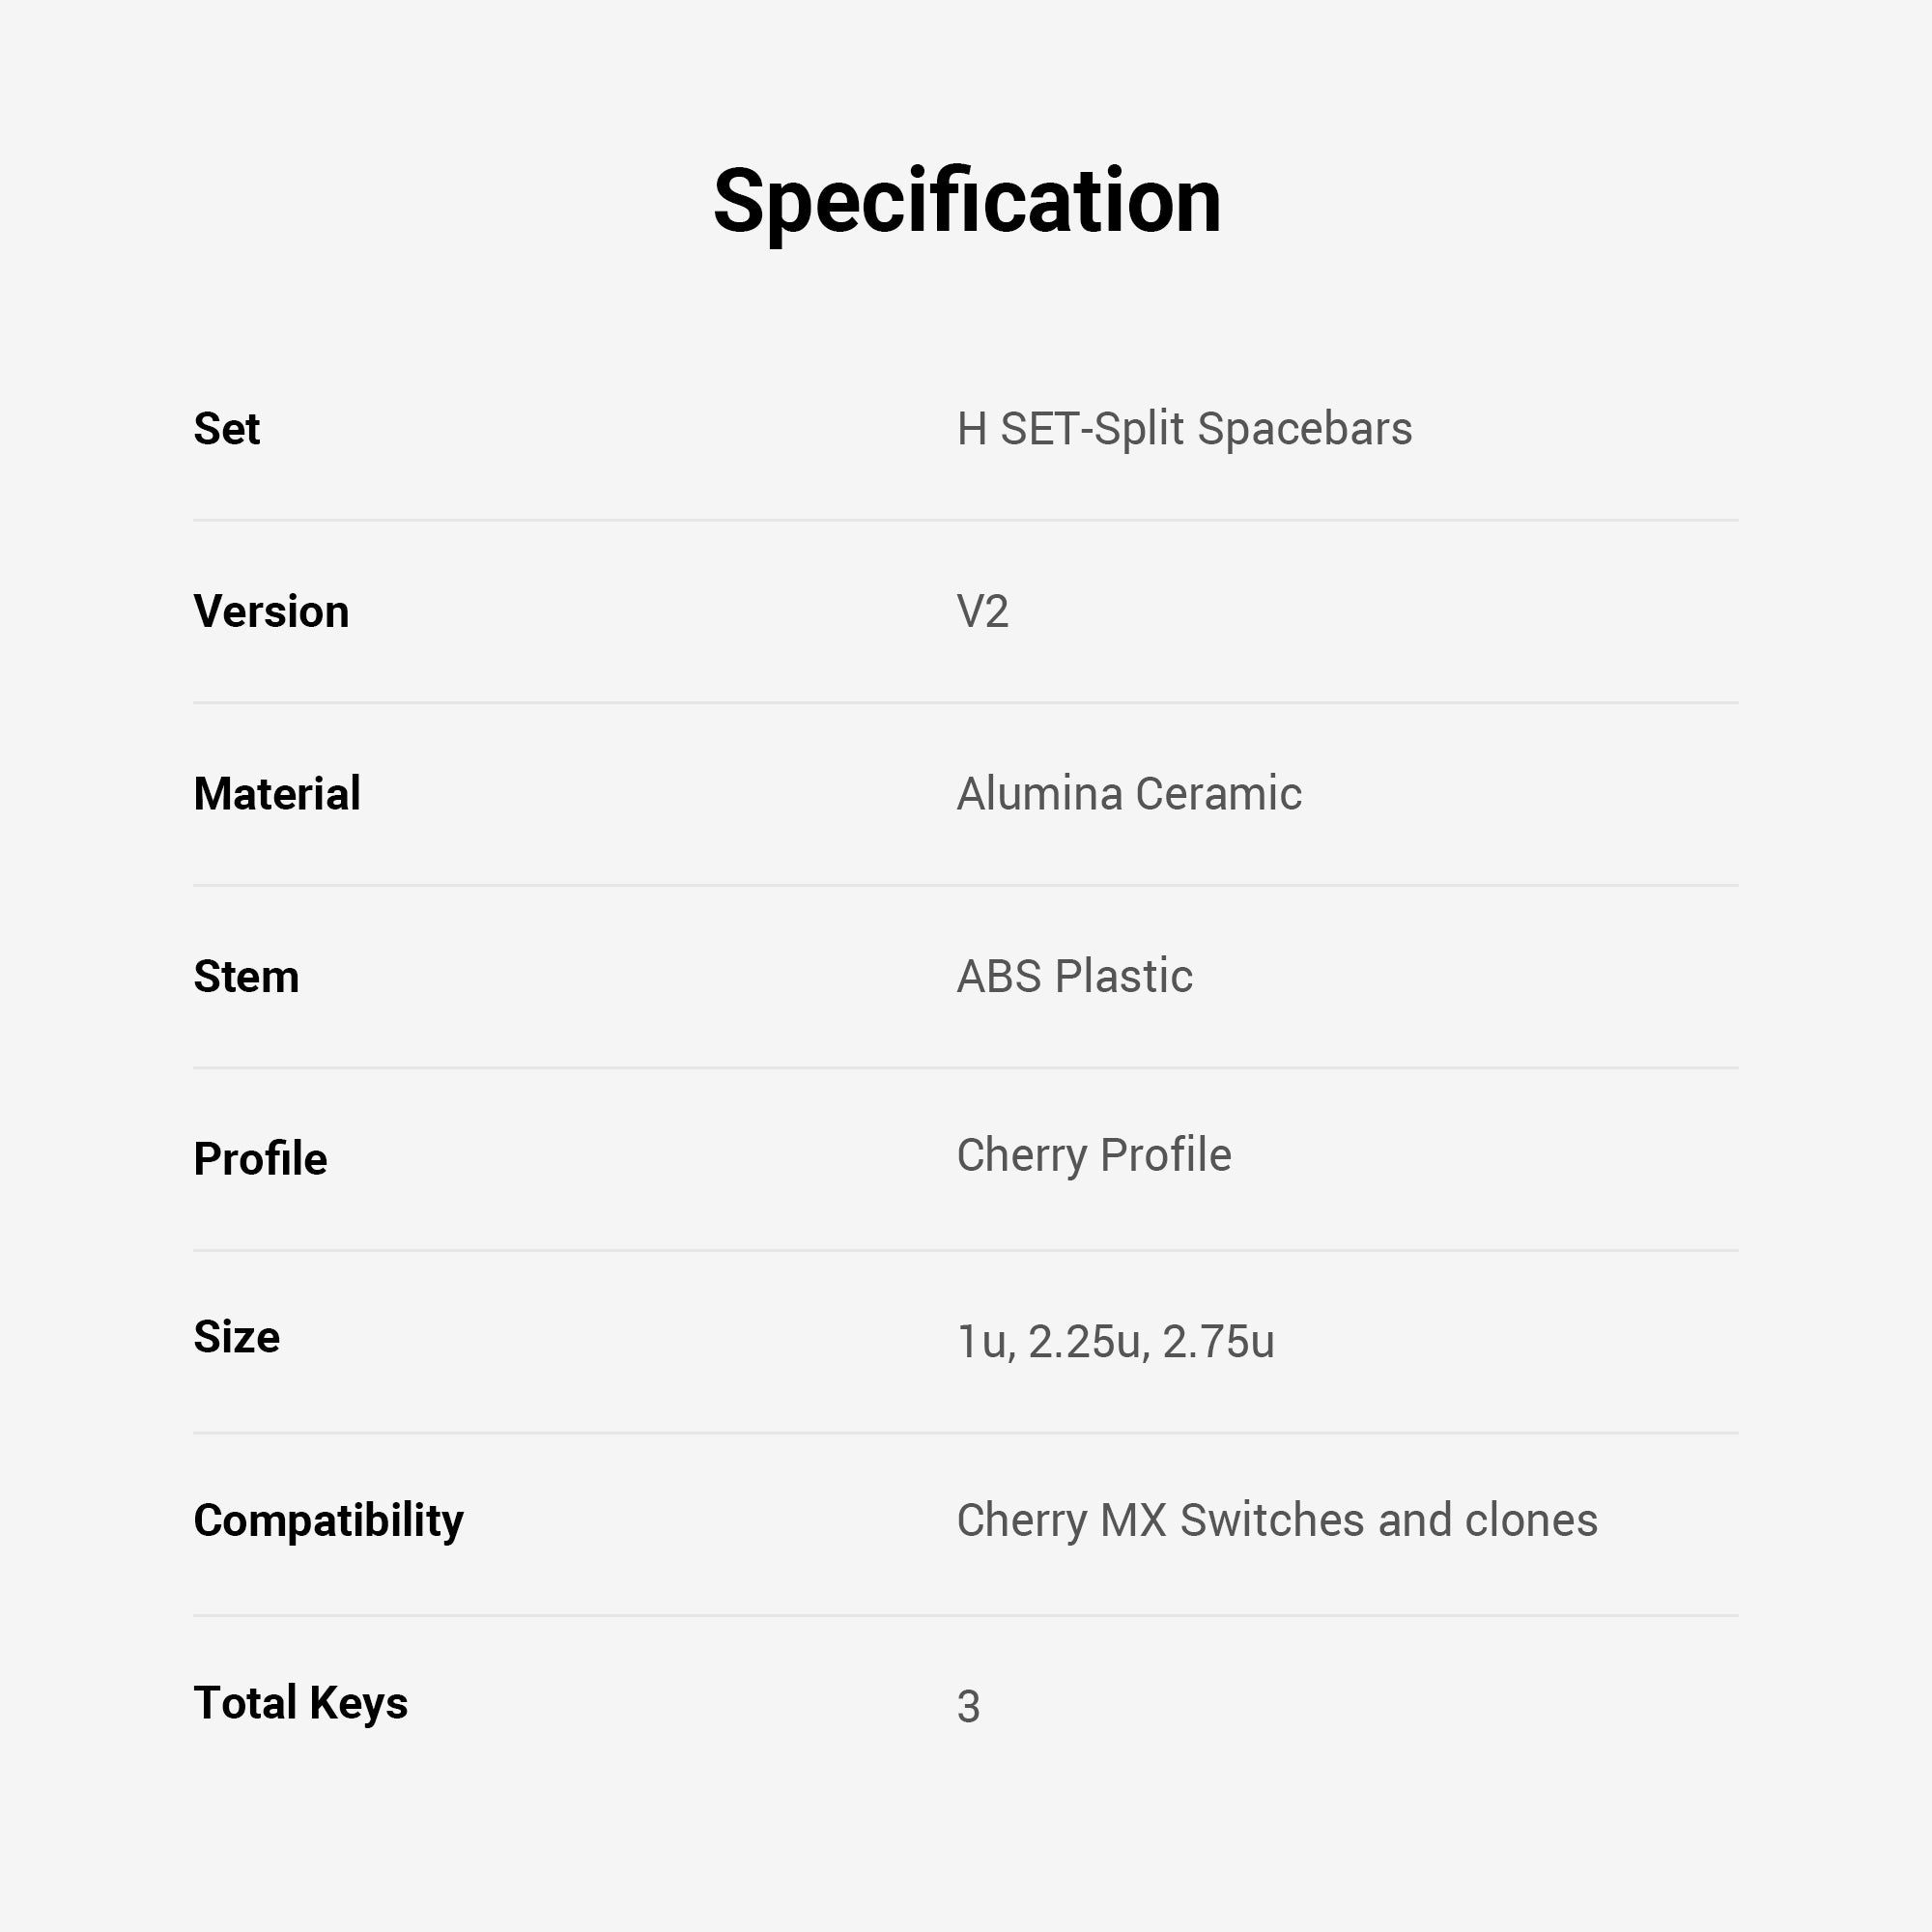Select the Total Keys value 3
Viewport: 1932px width, 1932px height.
pyautogui.click(x=968, y=1707)
